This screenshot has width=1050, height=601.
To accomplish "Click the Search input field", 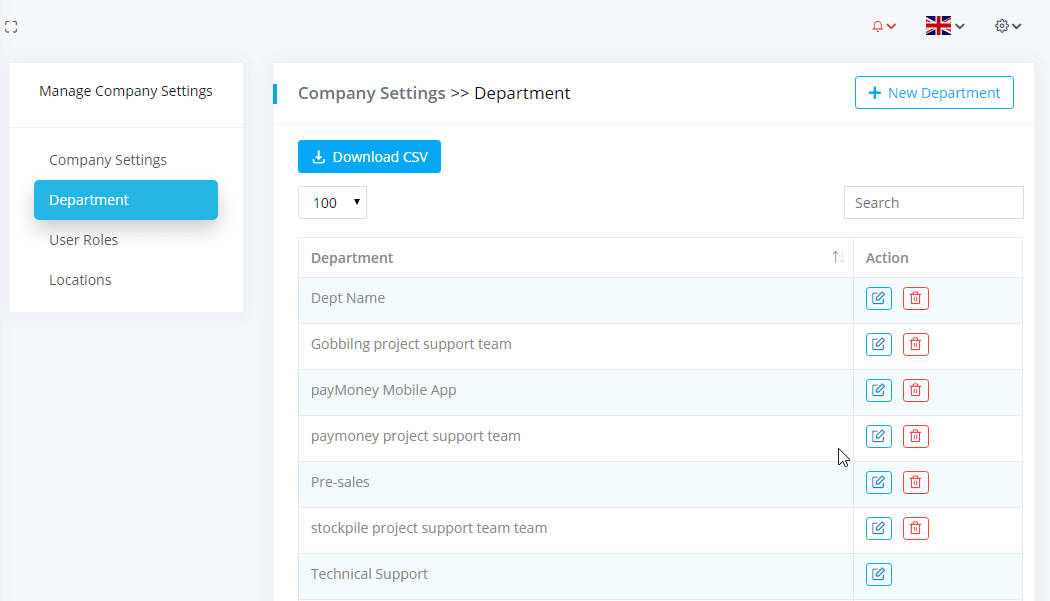I will [933, 203].
